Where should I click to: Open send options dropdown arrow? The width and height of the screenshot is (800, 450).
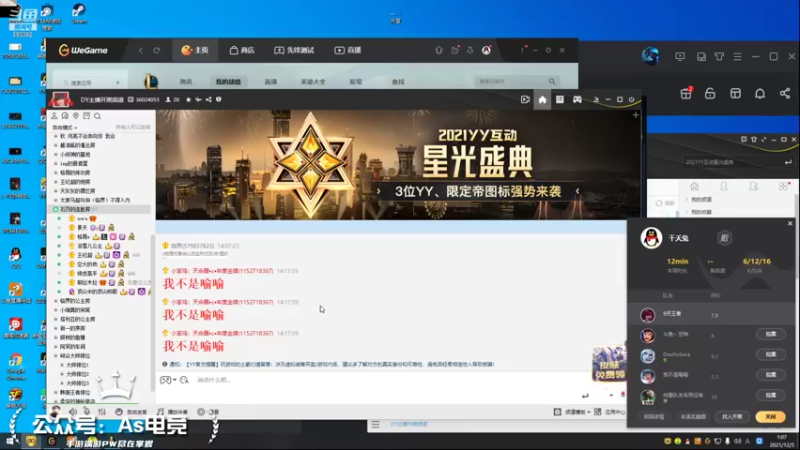[x=611, y=395]
